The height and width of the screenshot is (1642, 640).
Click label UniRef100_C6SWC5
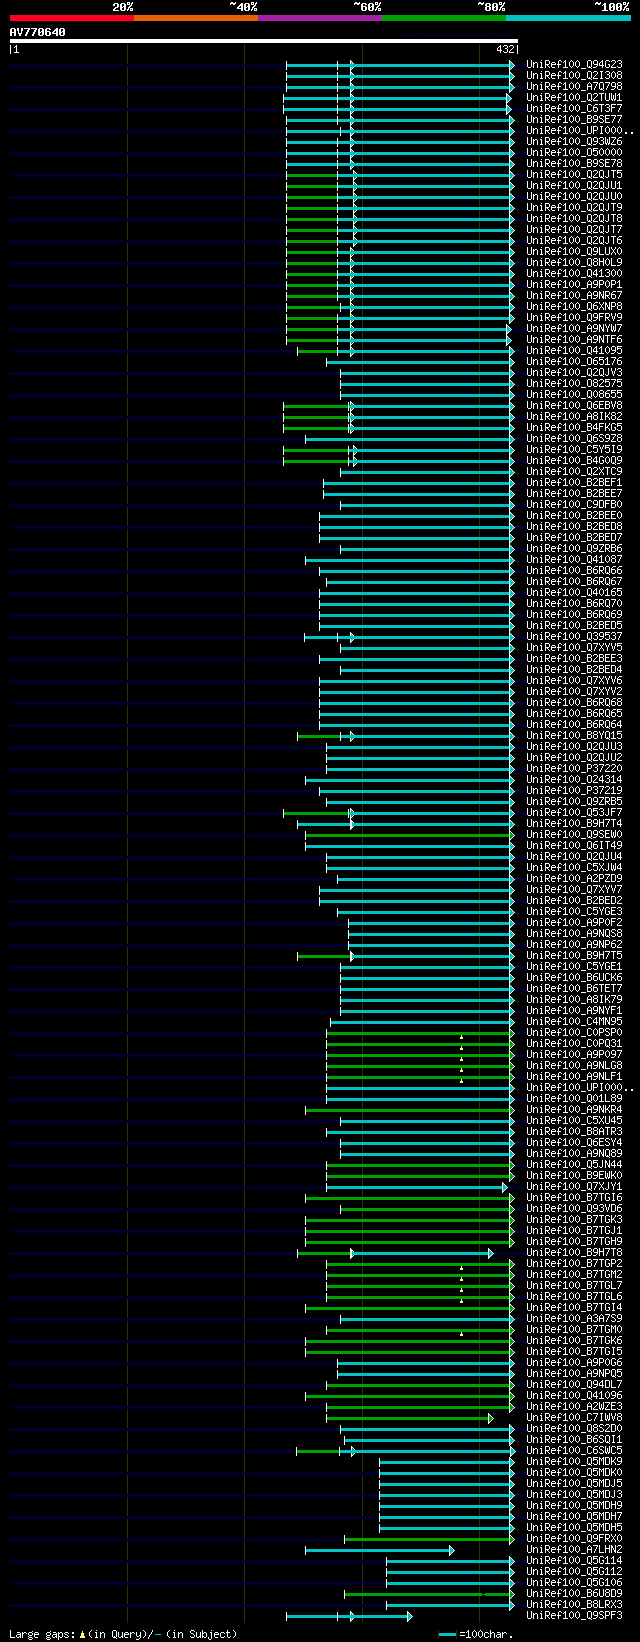[x=574, y=1451]
